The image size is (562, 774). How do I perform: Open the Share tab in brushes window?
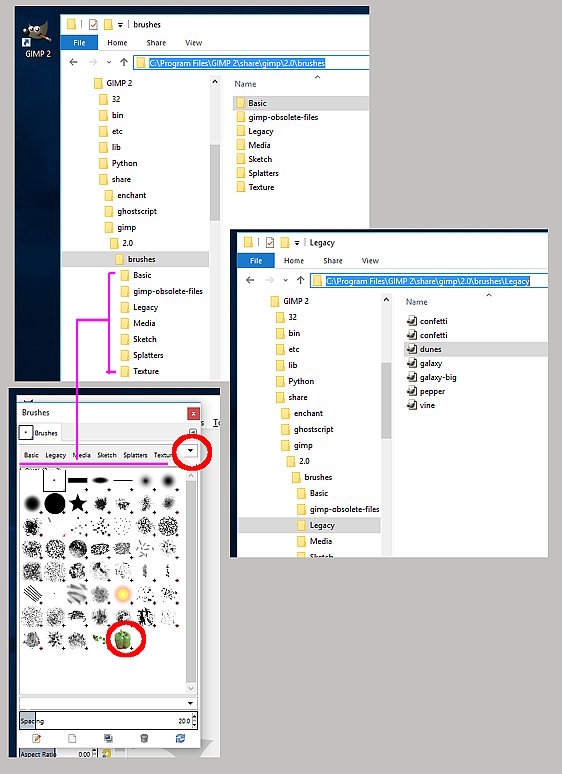[156, 43]
